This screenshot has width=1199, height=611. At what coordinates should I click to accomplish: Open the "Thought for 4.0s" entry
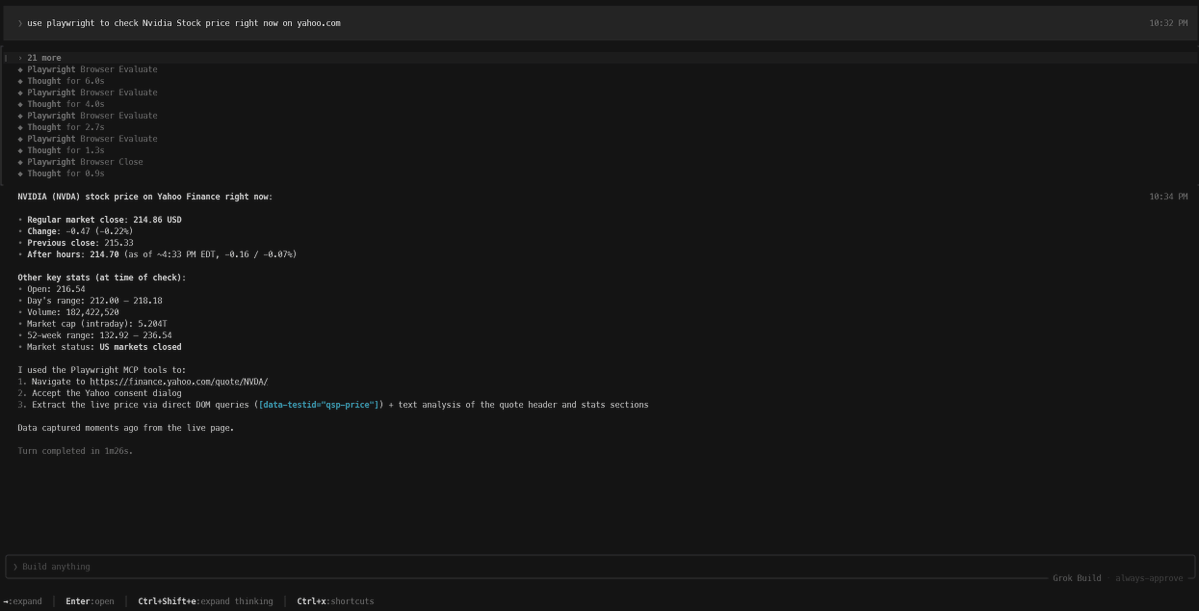(66, 104)
